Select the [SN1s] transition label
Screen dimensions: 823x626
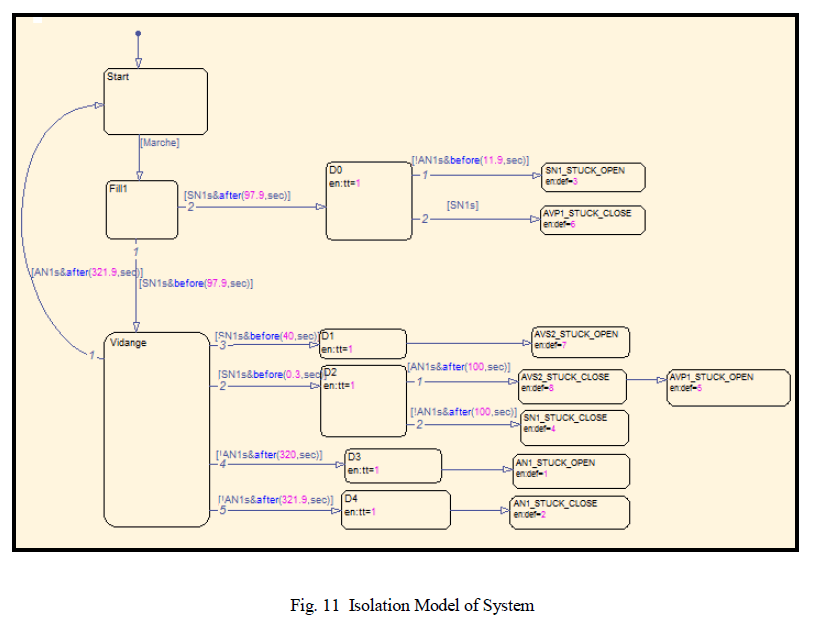pos(462,205)
